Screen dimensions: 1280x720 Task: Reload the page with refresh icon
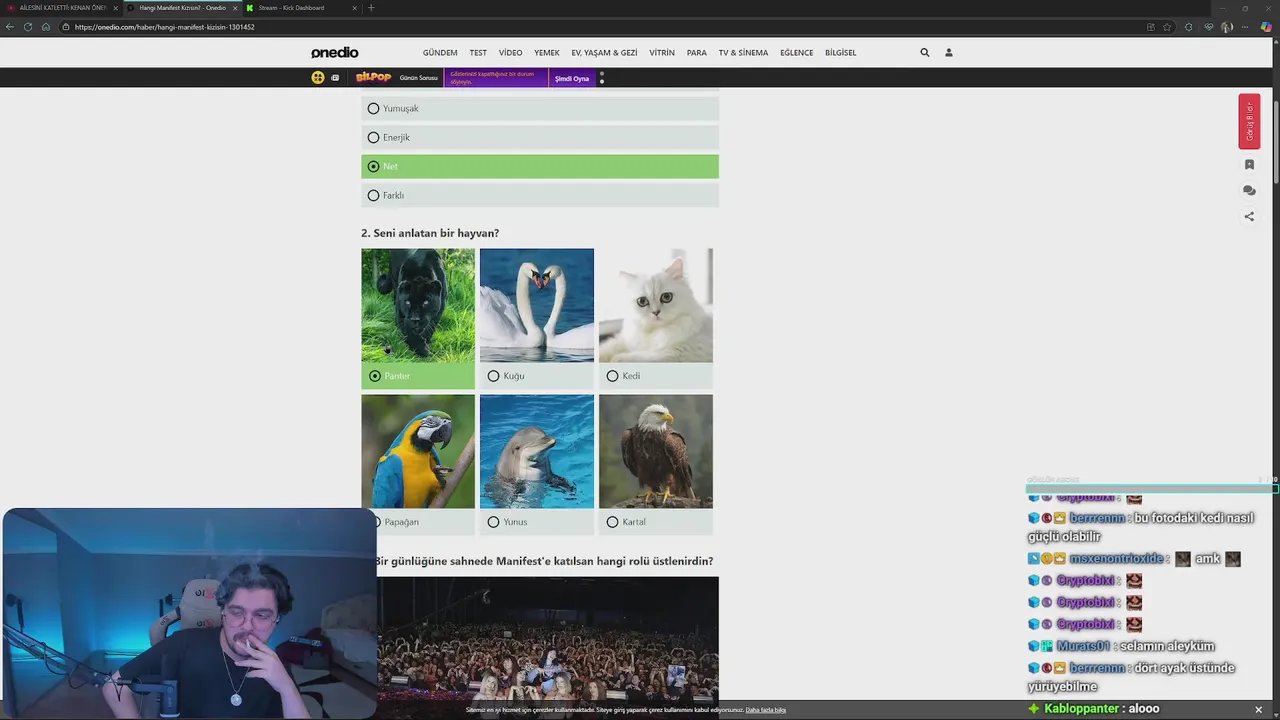[x=28, y=27]
